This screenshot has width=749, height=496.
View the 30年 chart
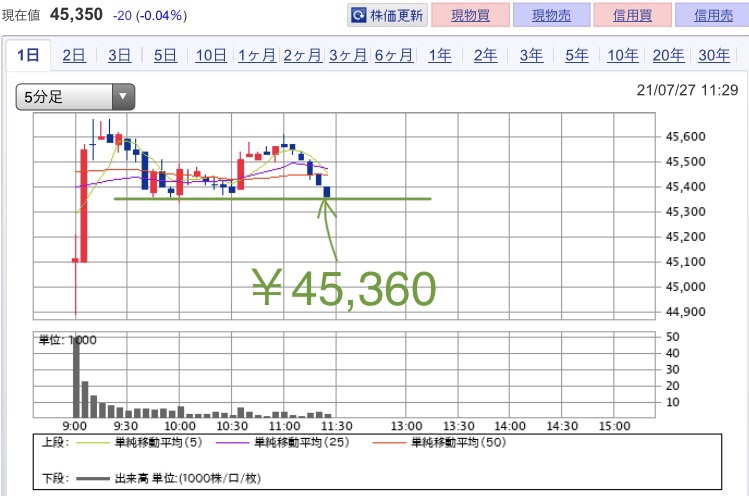[714, 55]
